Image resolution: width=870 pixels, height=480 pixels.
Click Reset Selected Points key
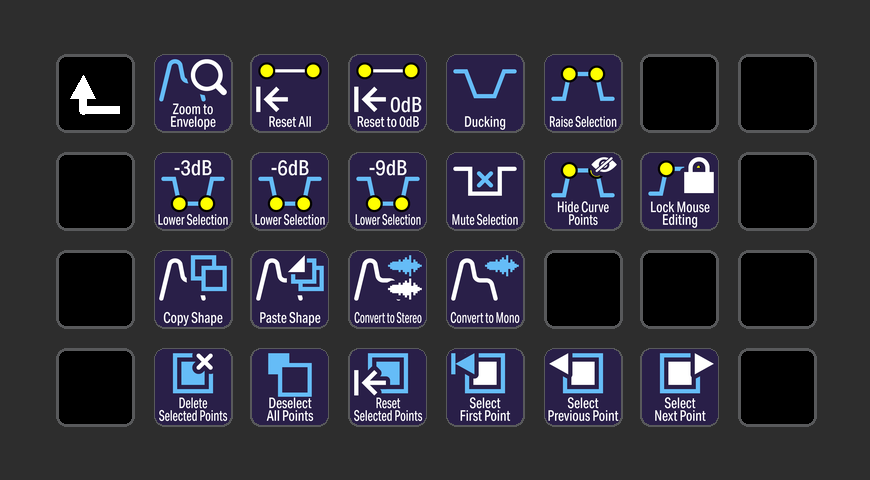[x=388, y=387]
